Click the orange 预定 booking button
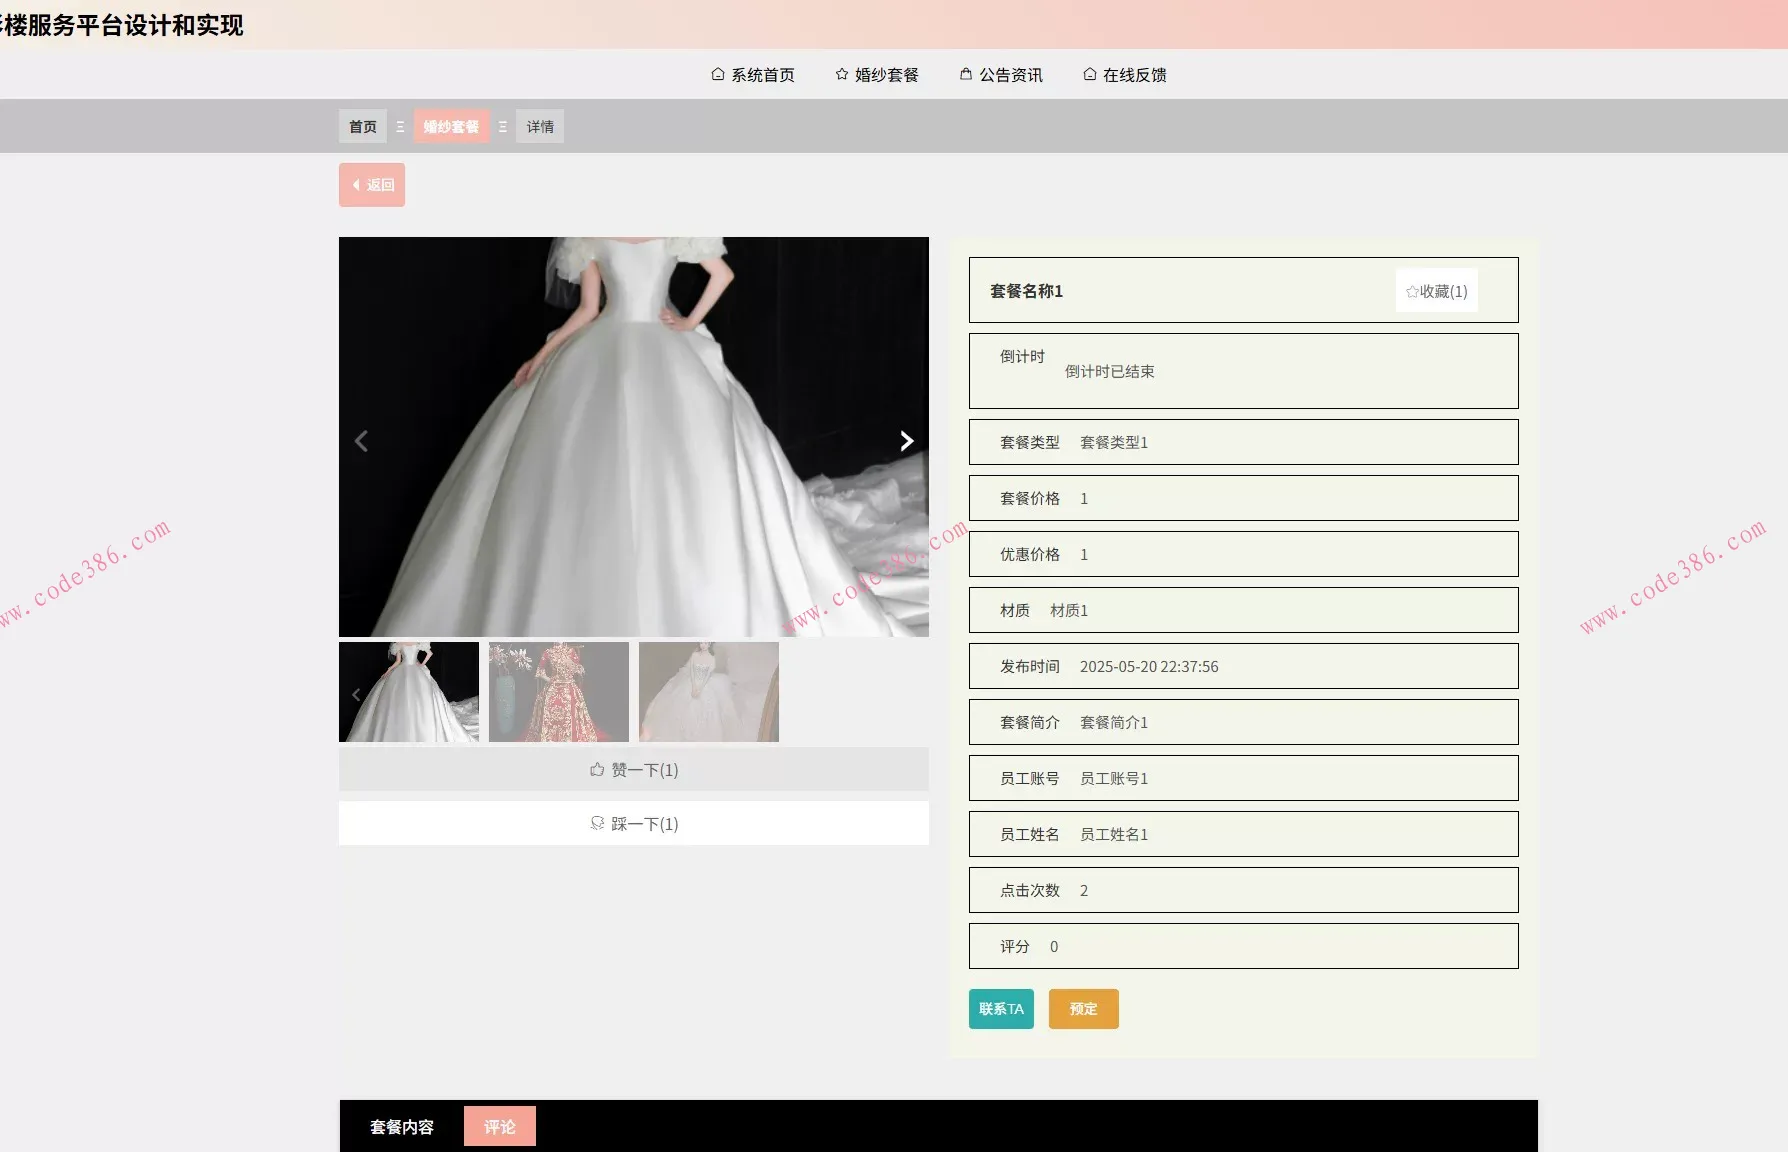Viewport: 1788px width, 1152px height. coord(1083,1009)
